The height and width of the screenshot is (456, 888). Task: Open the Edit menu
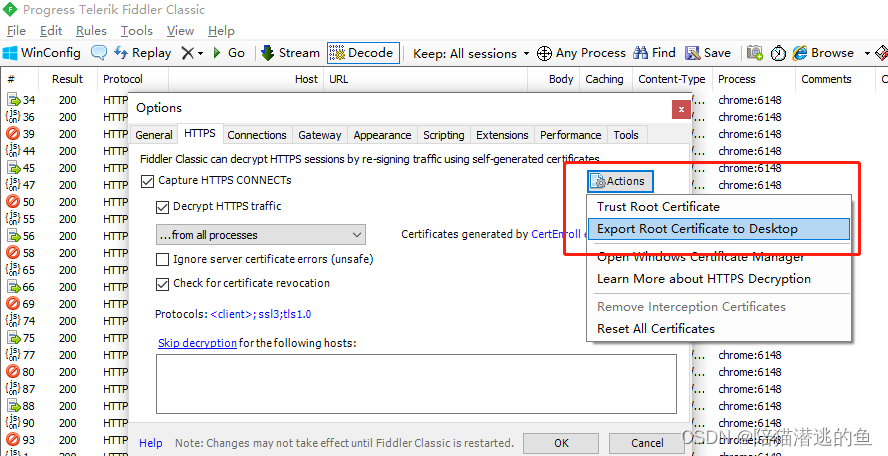[51, 31]
